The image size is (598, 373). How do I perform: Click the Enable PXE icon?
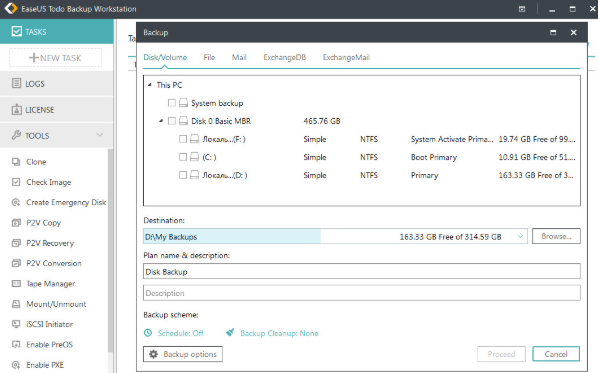(x=16, y=365)
